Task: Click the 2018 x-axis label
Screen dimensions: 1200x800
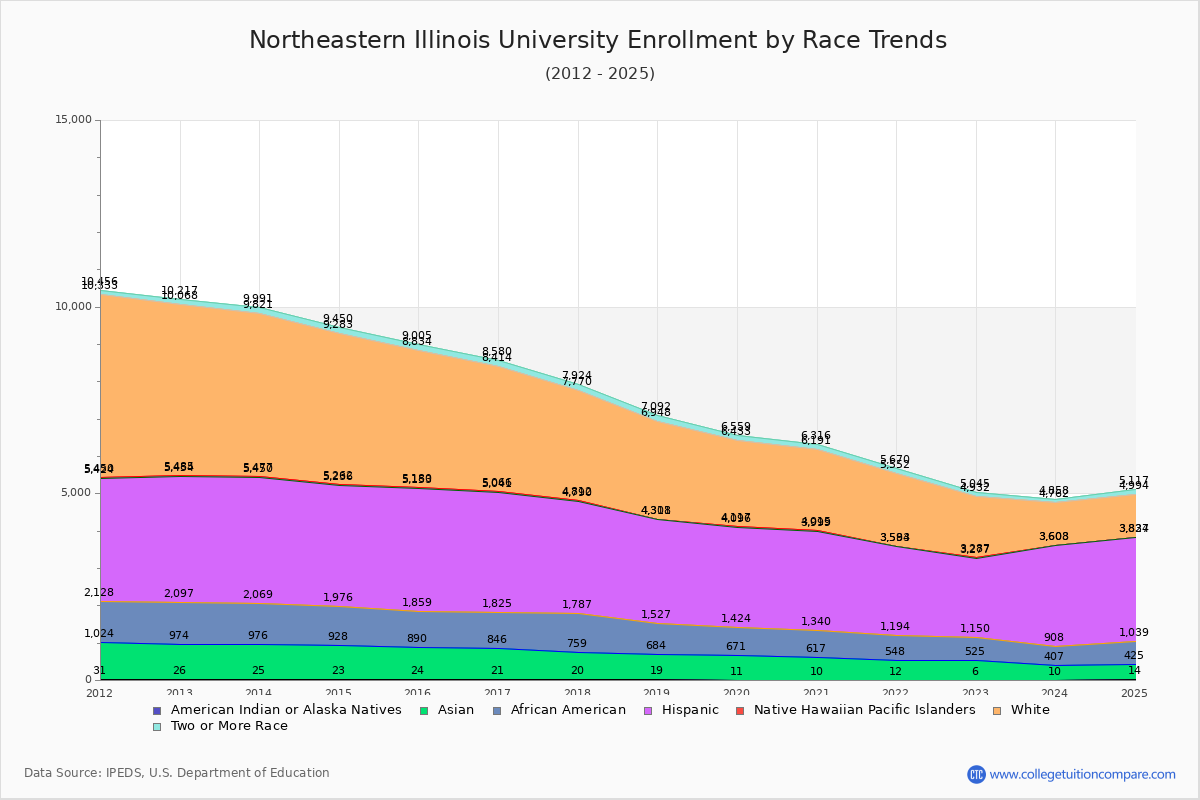Action: pyautogui.click(x=578, y=693)
